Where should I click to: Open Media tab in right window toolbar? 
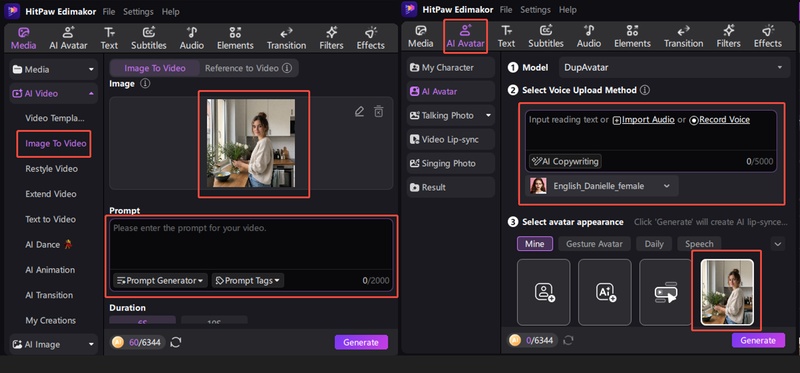click(420, 37)
